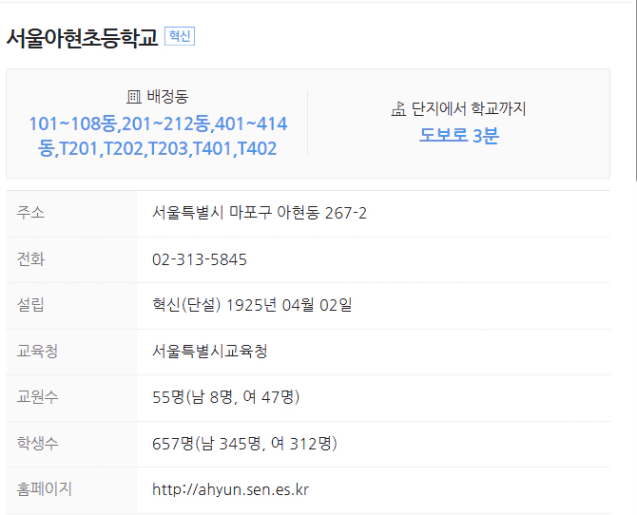This screenshot has width=637, height=515.
Task: Click the 서울아현초등학교 school title
Action: click(82, 38)
